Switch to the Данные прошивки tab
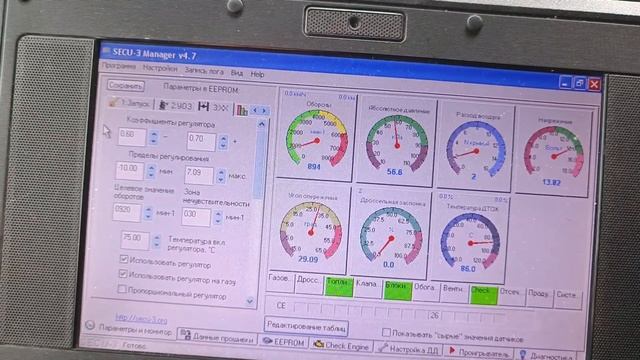The width and height of the screenshot is (640, 360). coord(217,338)
